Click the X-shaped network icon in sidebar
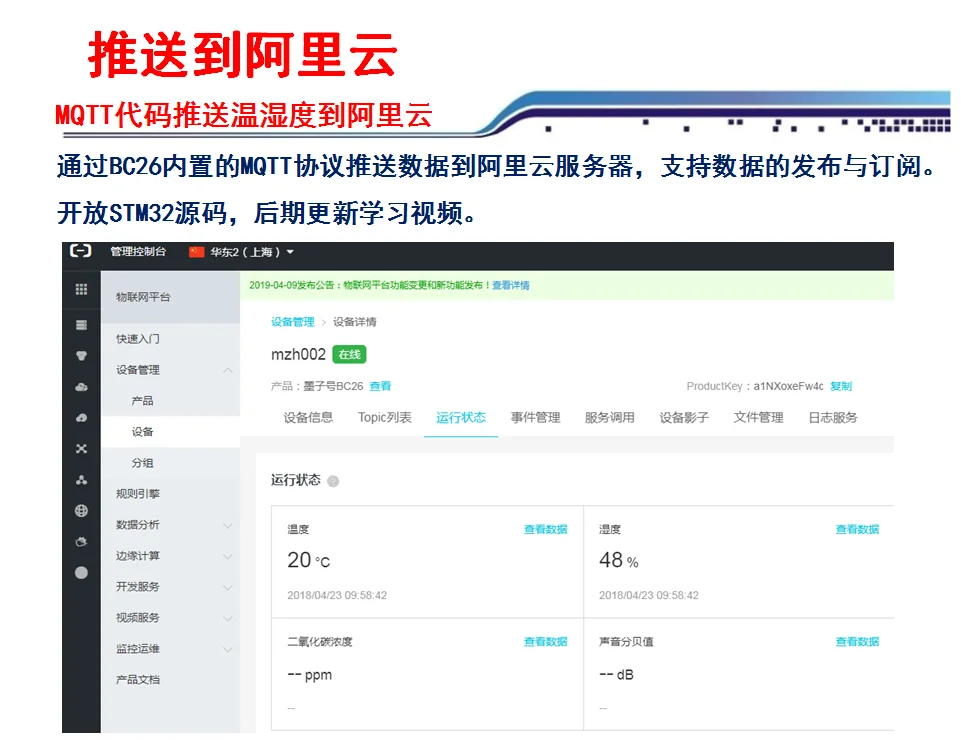978x745 pixels. (81, 449)
